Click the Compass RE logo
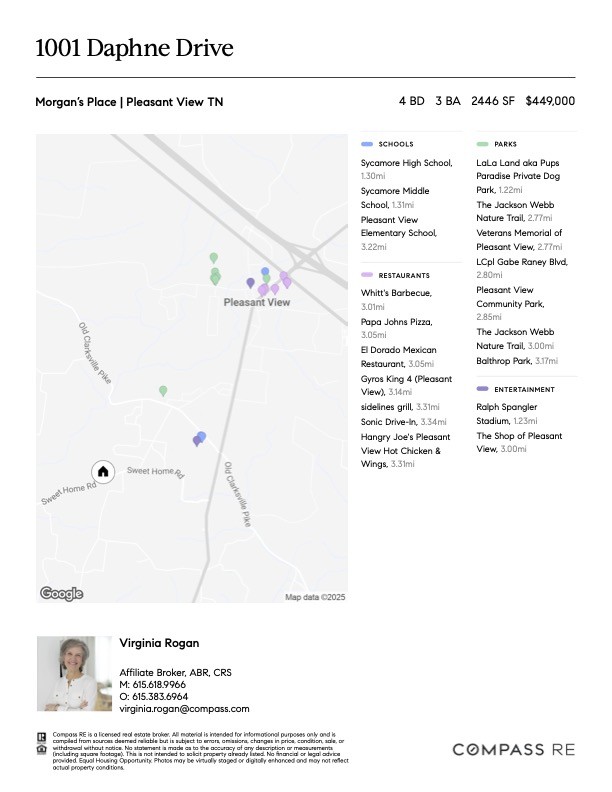 (514, 750)
